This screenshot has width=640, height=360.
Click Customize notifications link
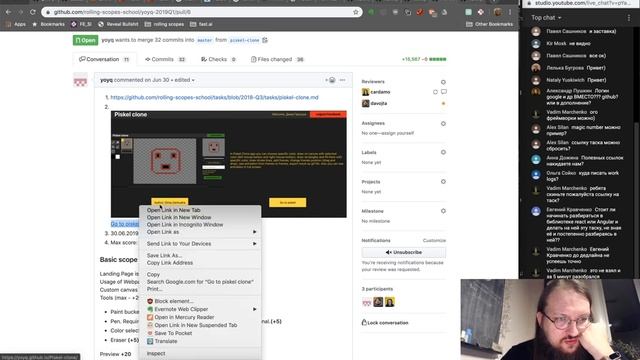(434, 240)
